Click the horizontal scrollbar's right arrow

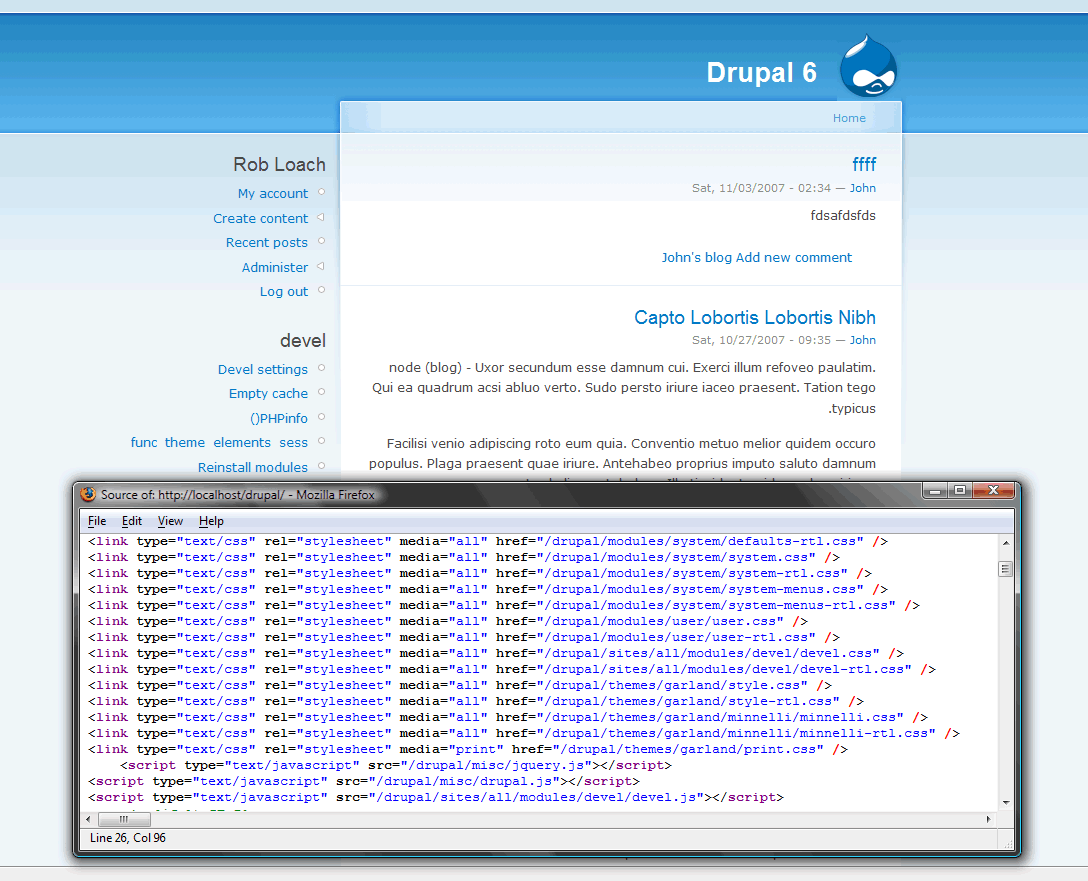(x=989, y=819)
